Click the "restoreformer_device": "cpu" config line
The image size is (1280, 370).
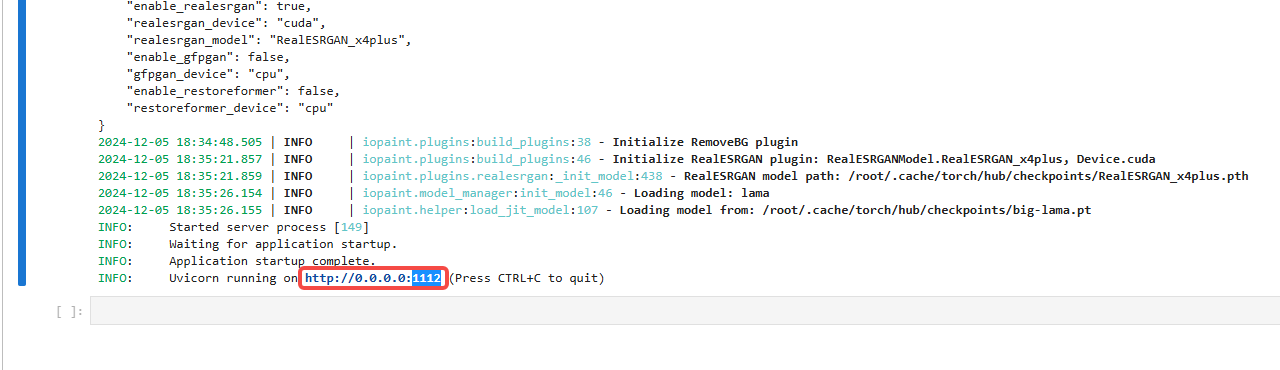point(230,108)
